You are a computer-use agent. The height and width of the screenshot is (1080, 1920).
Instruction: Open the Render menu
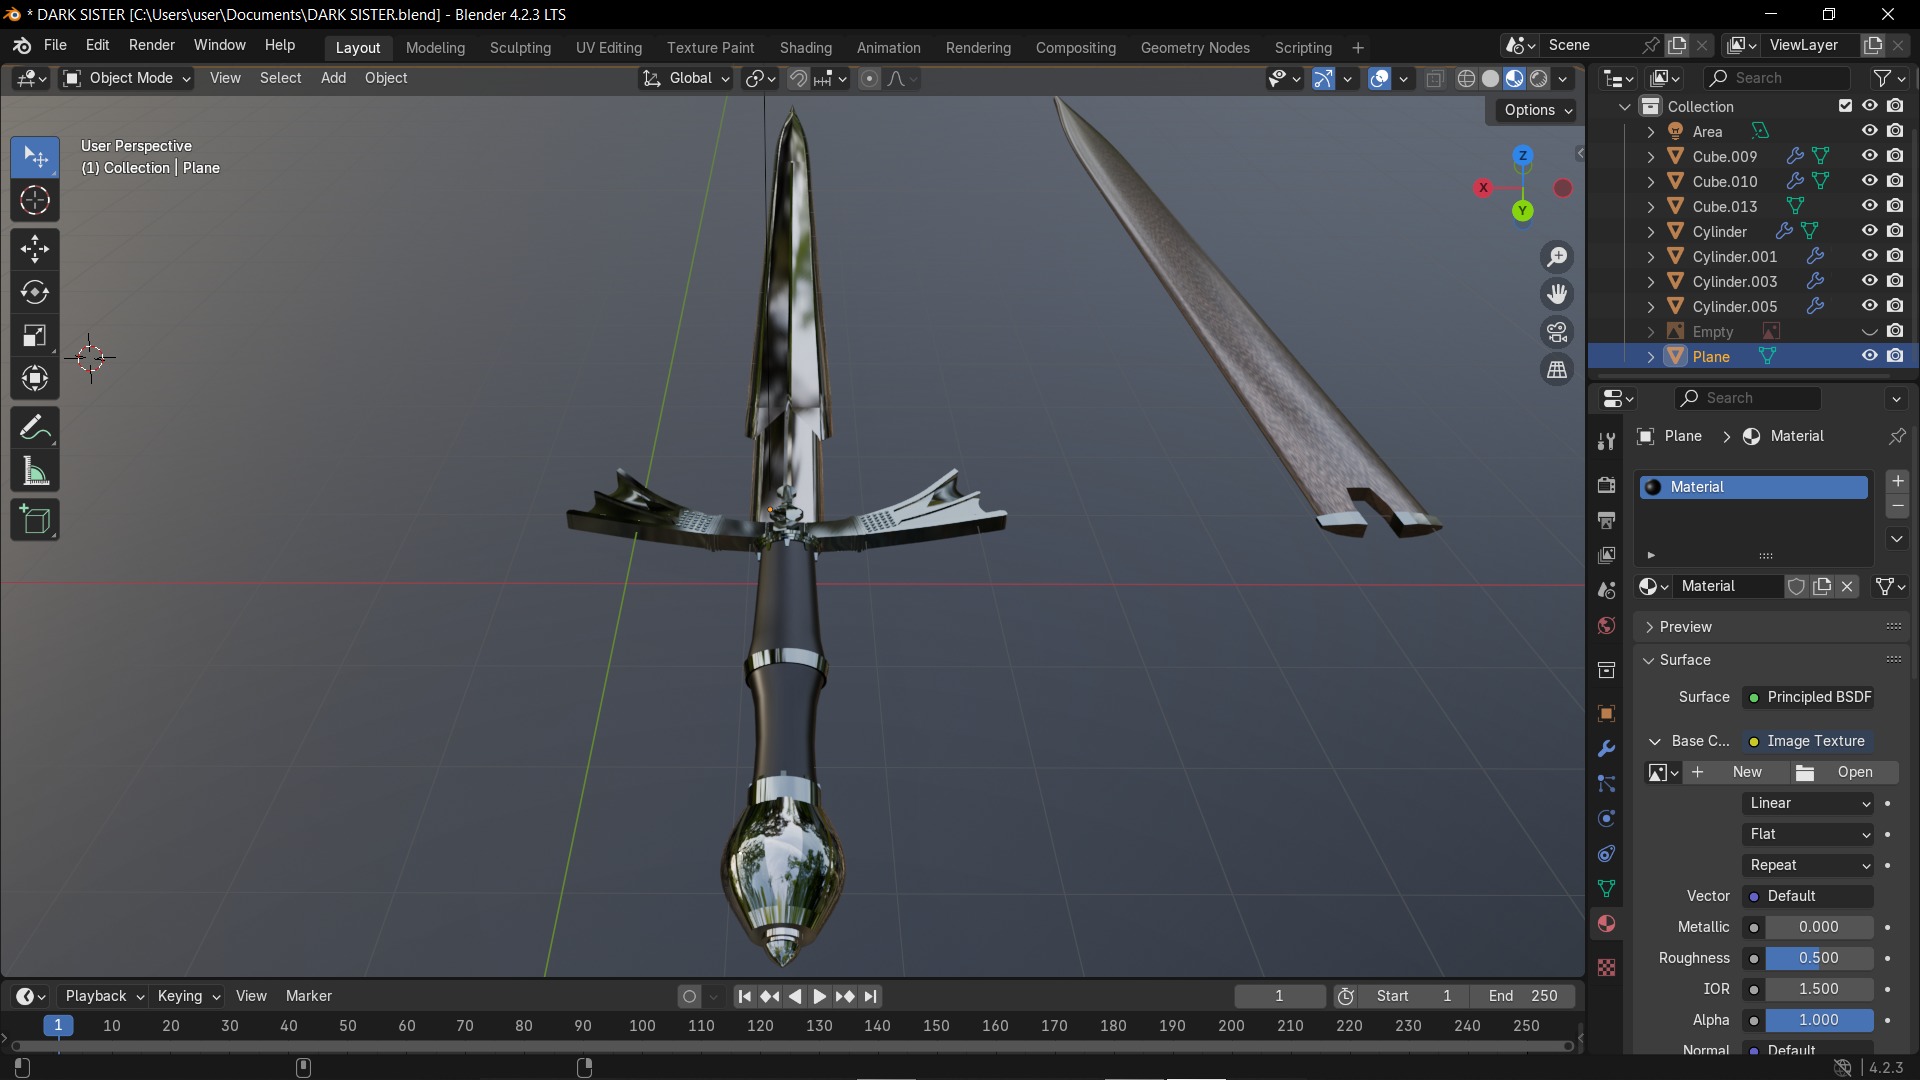(x=152, y=45)
